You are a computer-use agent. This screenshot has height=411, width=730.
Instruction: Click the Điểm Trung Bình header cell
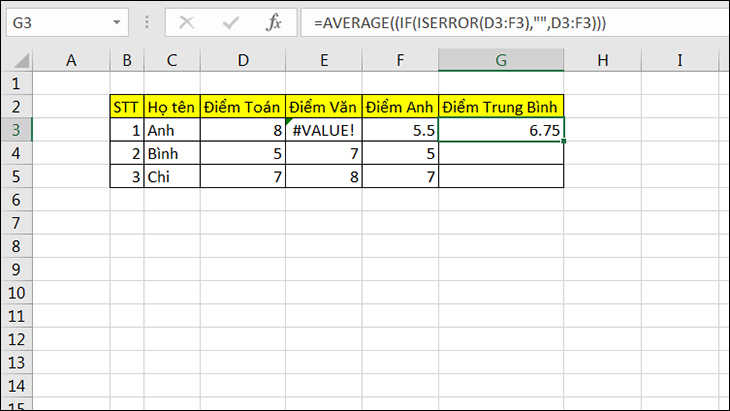(501, 107)
